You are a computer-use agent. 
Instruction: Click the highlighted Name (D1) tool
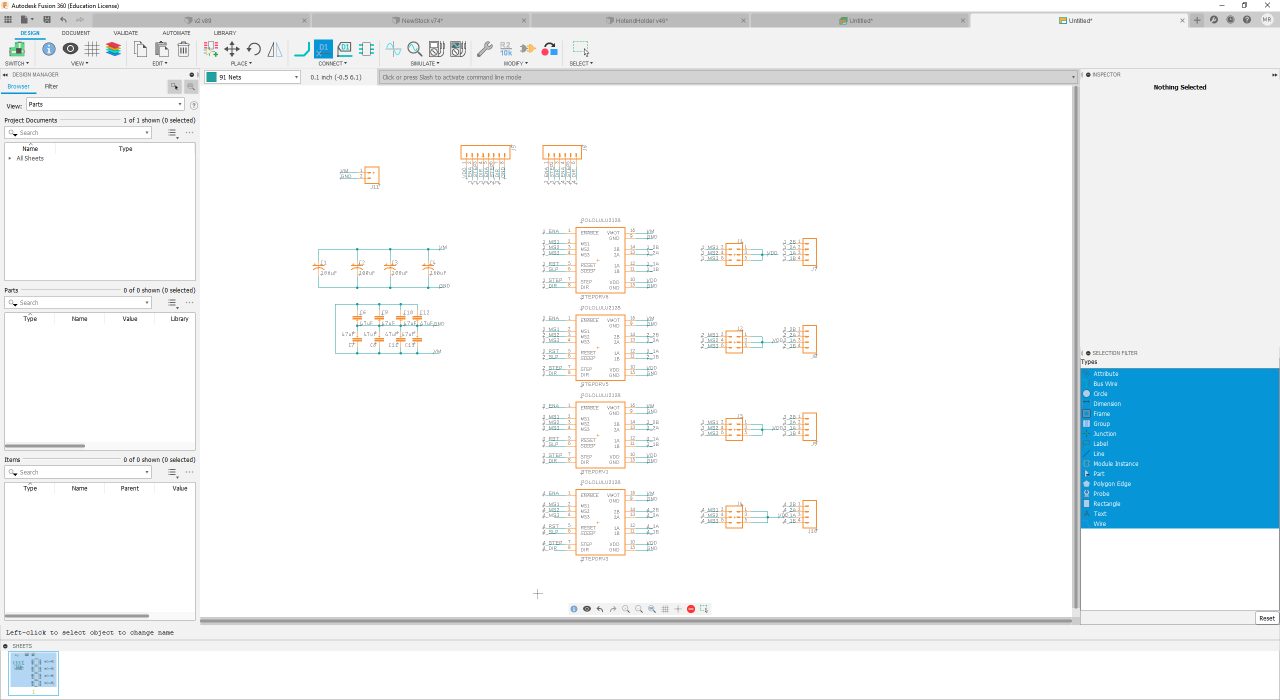click(323, 48)
